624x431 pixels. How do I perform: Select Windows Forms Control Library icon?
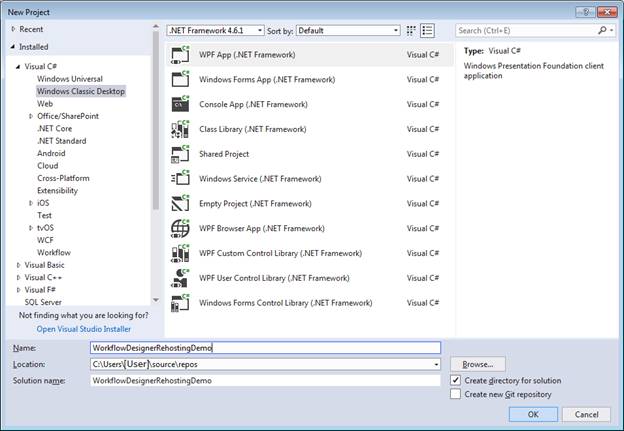(x=180, y=303)
